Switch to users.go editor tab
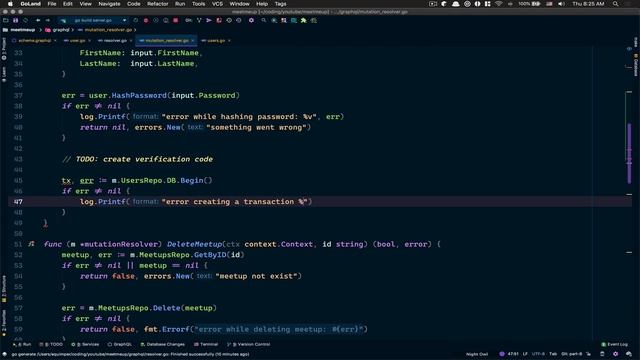 (216, 40)
